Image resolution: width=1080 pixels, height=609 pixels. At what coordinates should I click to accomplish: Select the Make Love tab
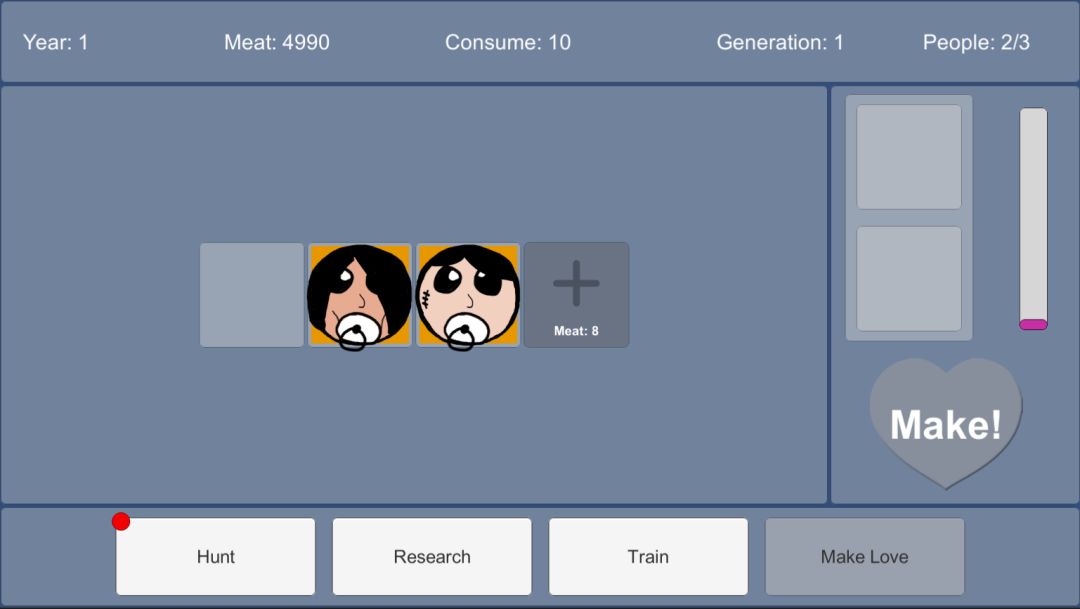pyautogui.click(x=864, y=557)
